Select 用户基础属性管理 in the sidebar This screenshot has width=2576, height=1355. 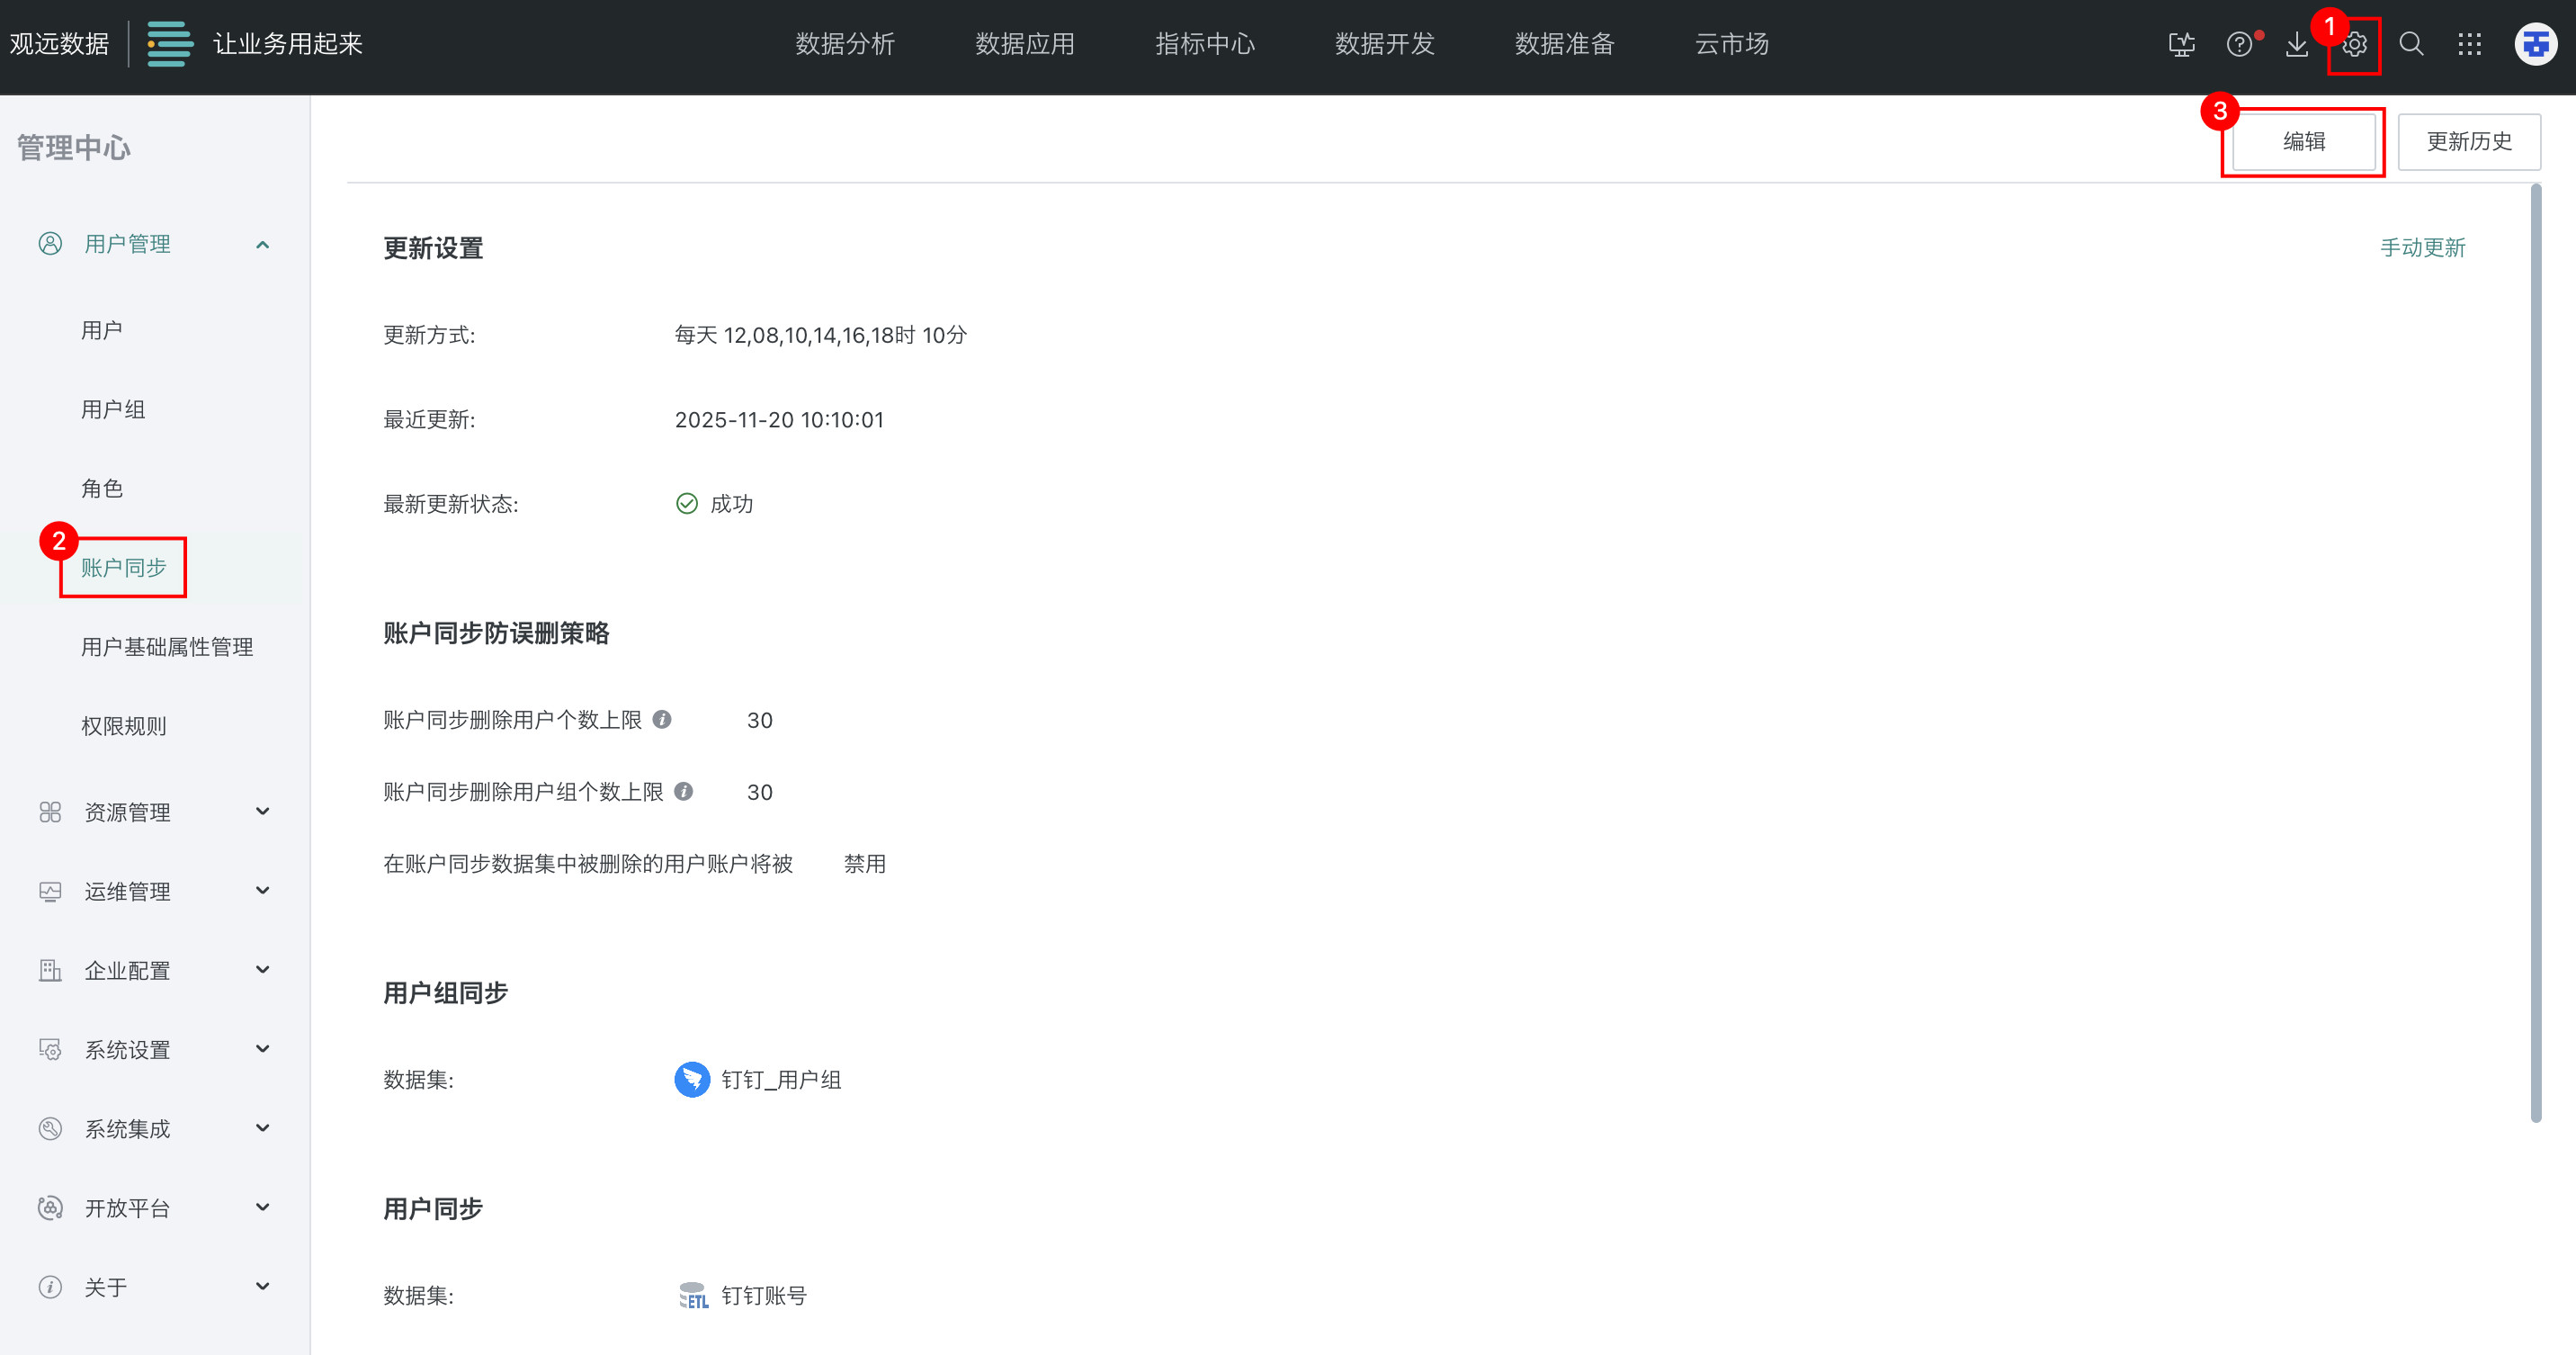(x=167, y=647)
